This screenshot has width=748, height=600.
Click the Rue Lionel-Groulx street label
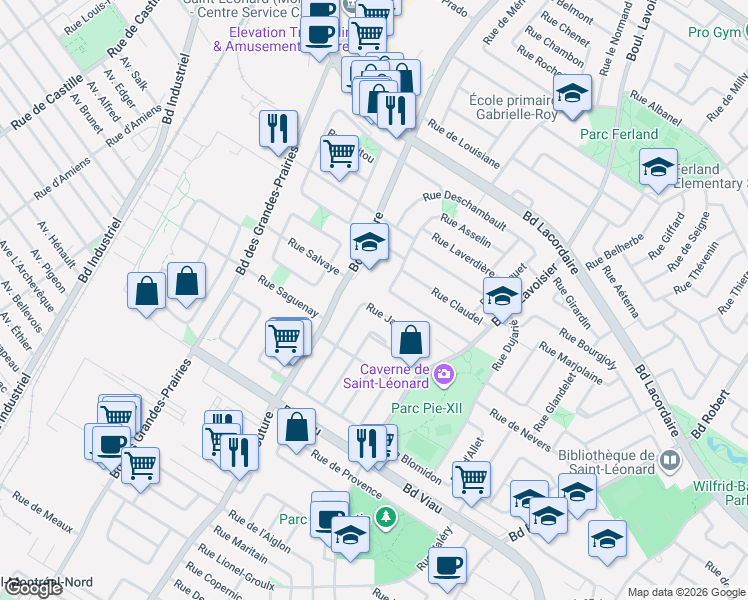coord(237,567)
